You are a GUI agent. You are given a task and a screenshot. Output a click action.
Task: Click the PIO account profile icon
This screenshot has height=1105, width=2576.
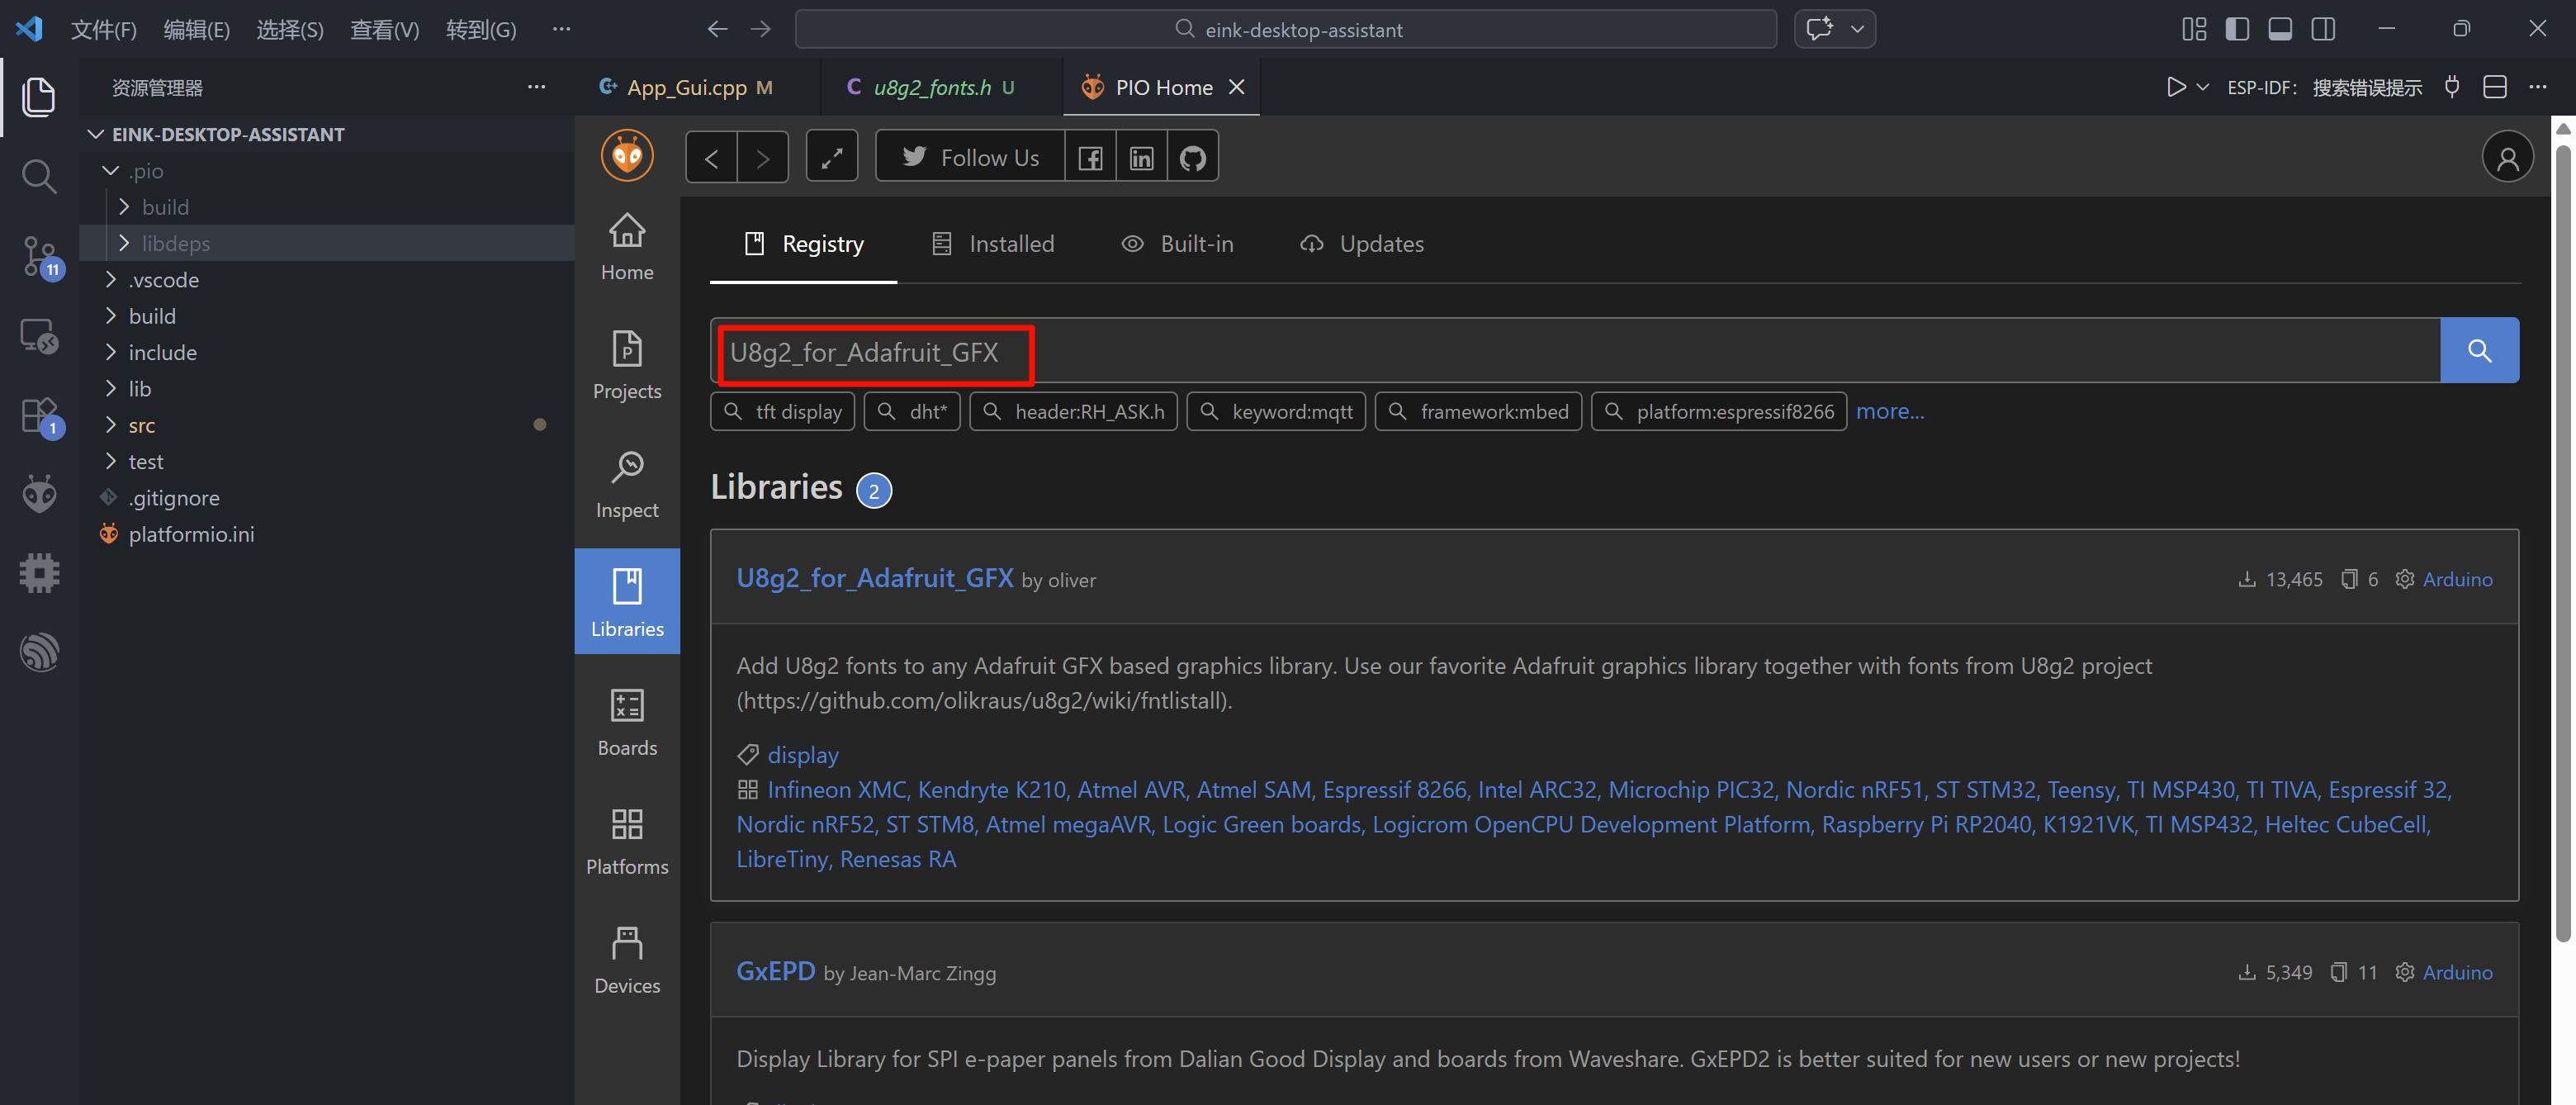(x=2507, y=157)
